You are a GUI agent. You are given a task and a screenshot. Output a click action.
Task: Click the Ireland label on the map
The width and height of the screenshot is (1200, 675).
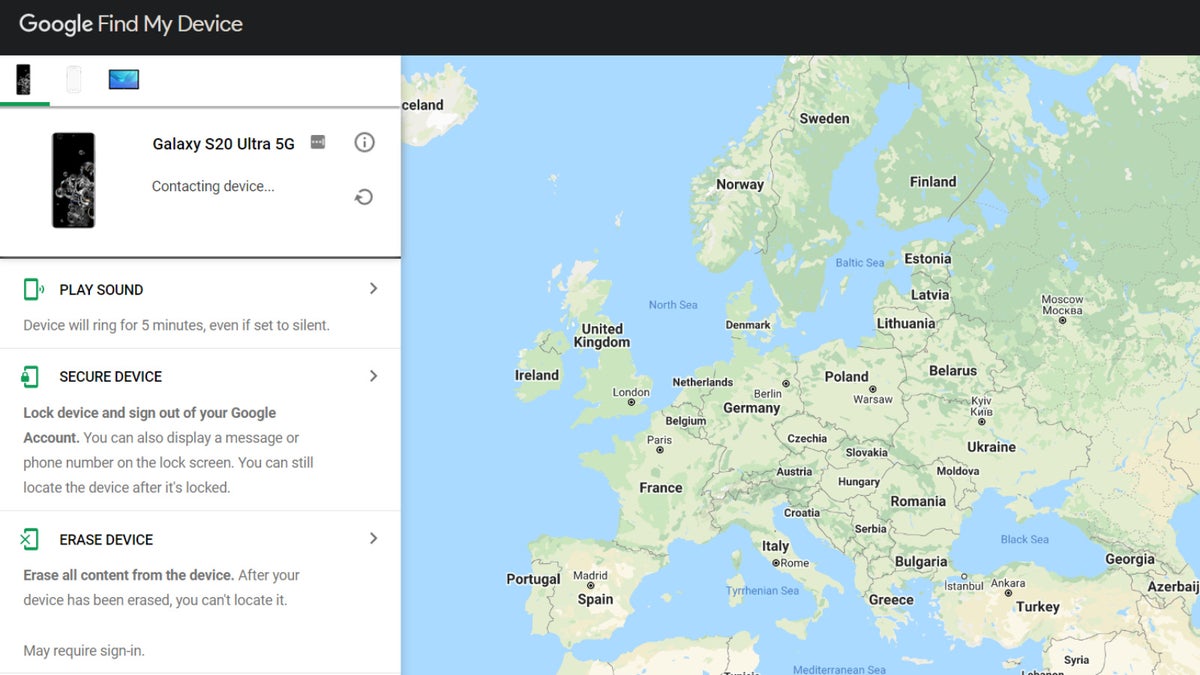coord(537,375)
